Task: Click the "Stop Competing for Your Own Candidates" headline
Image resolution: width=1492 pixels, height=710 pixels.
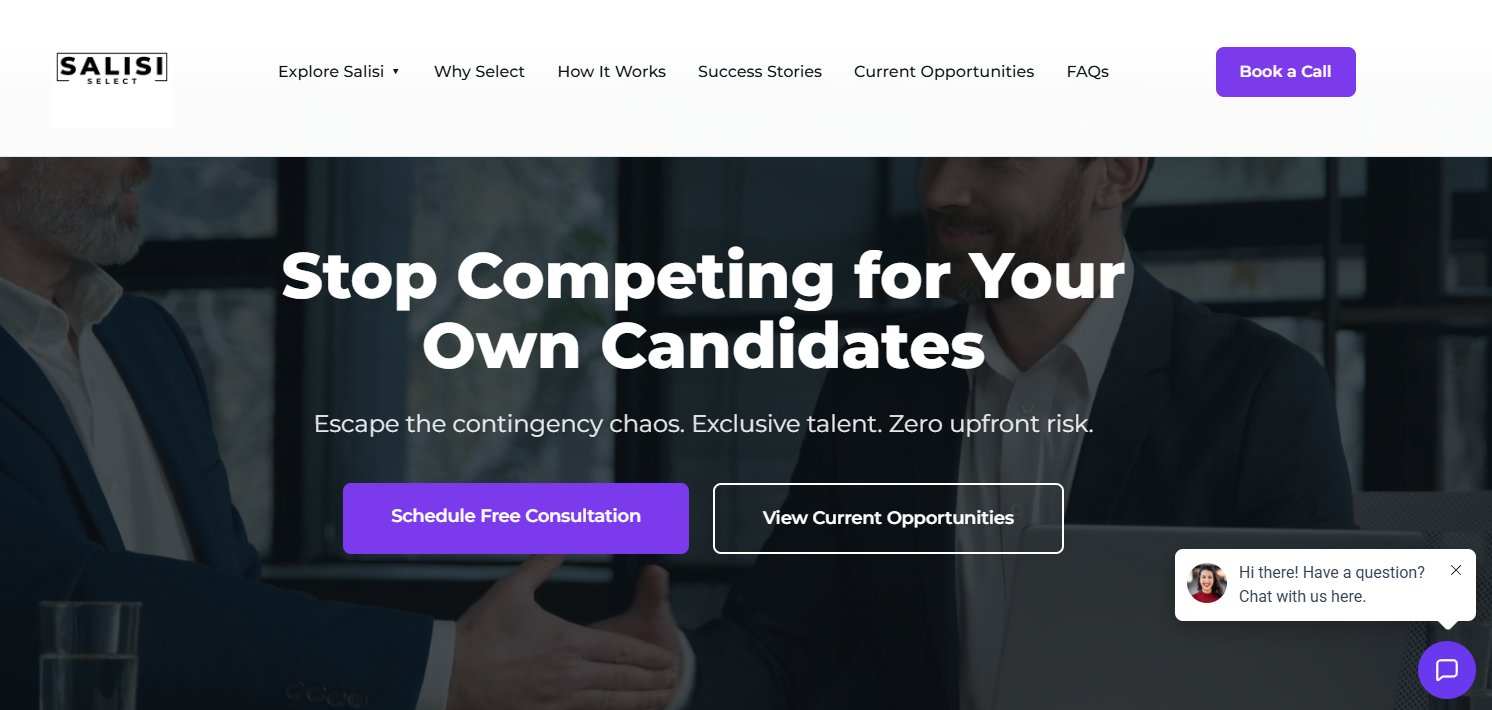Action: pos(703,310)
